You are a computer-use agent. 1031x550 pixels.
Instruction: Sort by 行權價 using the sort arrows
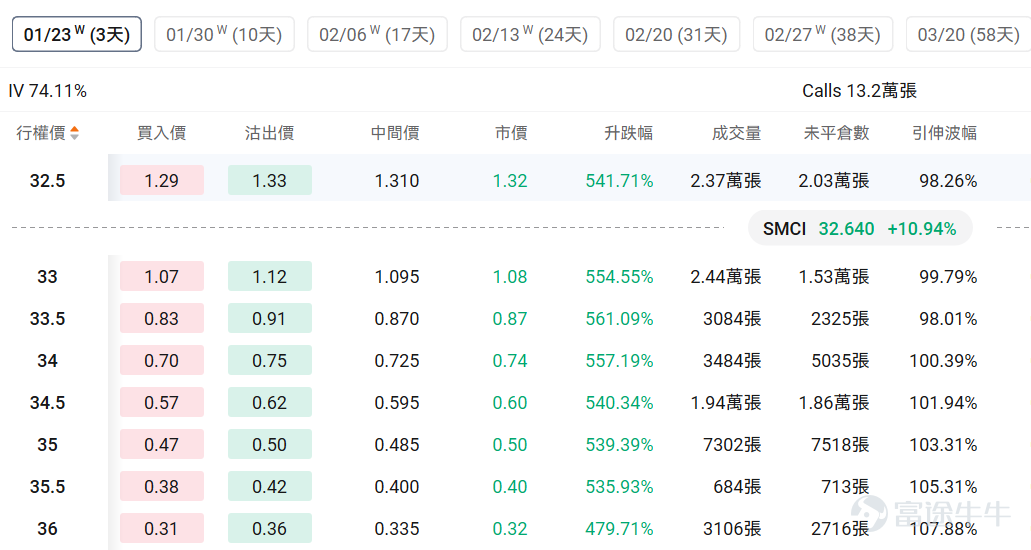[74, 133]
